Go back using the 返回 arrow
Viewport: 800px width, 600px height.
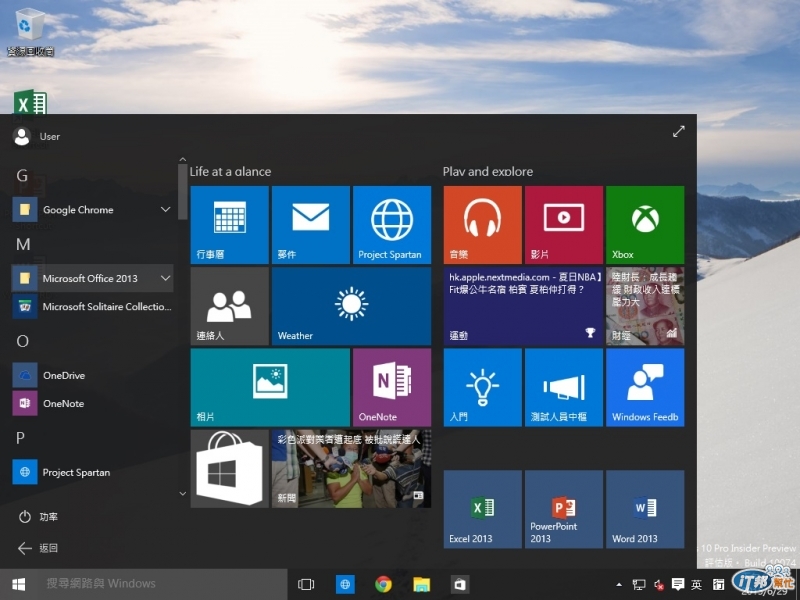[x=38, y=548]
